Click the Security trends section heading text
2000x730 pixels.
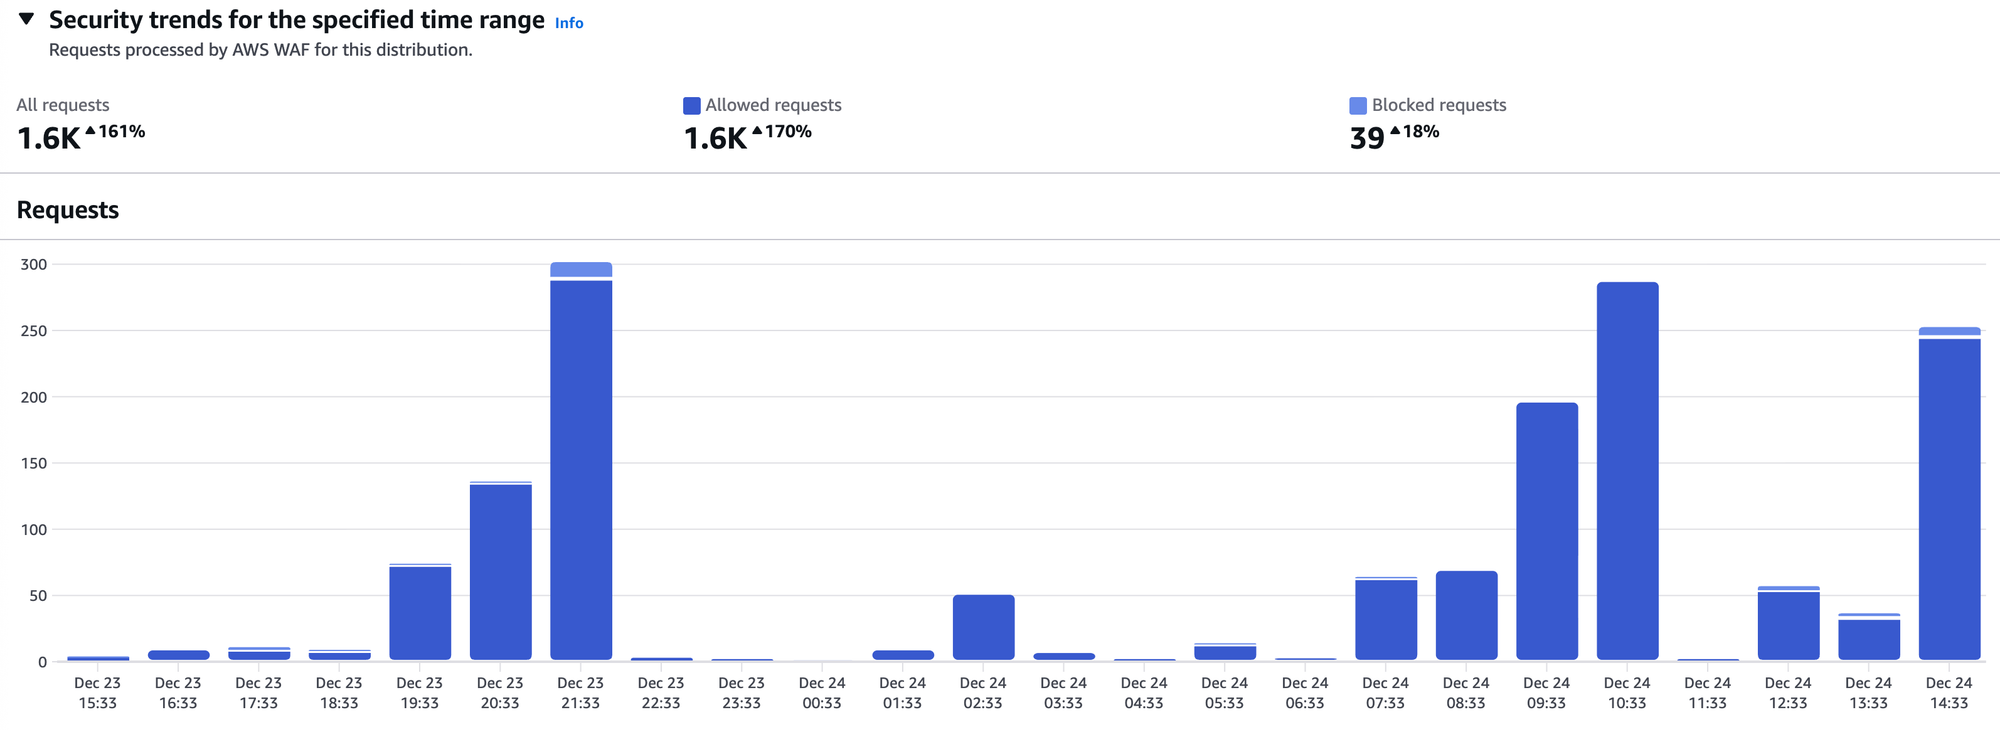point(296,20)
